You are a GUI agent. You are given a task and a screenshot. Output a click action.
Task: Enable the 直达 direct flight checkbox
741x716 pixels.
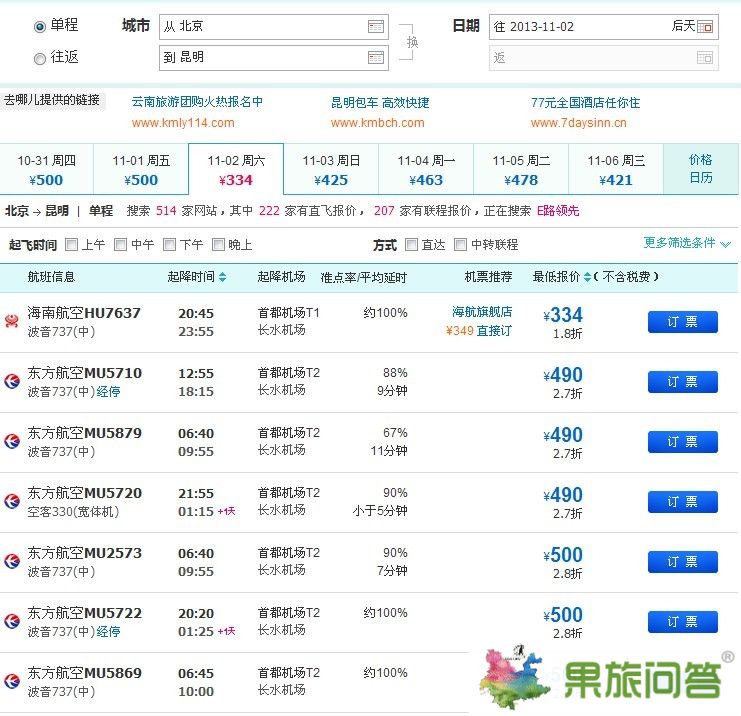(x=410, y=245)
